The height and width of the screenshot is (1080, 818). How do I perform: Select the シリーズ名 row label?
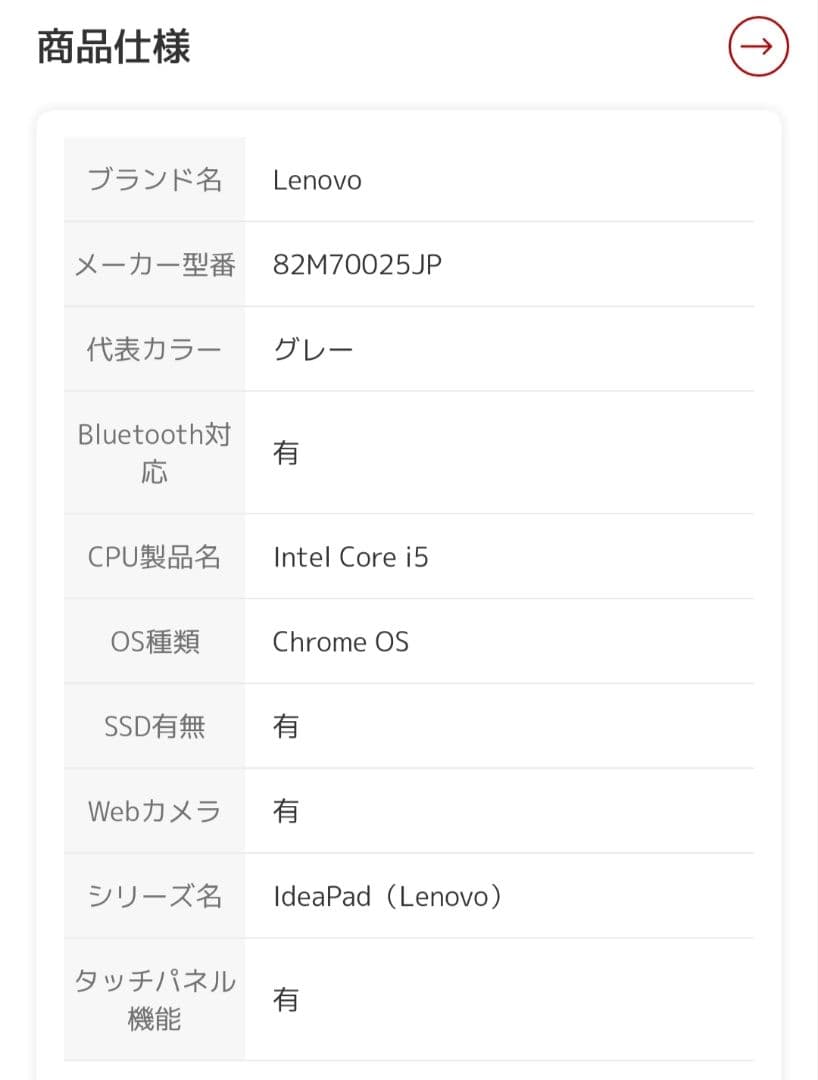coord(154,896)
